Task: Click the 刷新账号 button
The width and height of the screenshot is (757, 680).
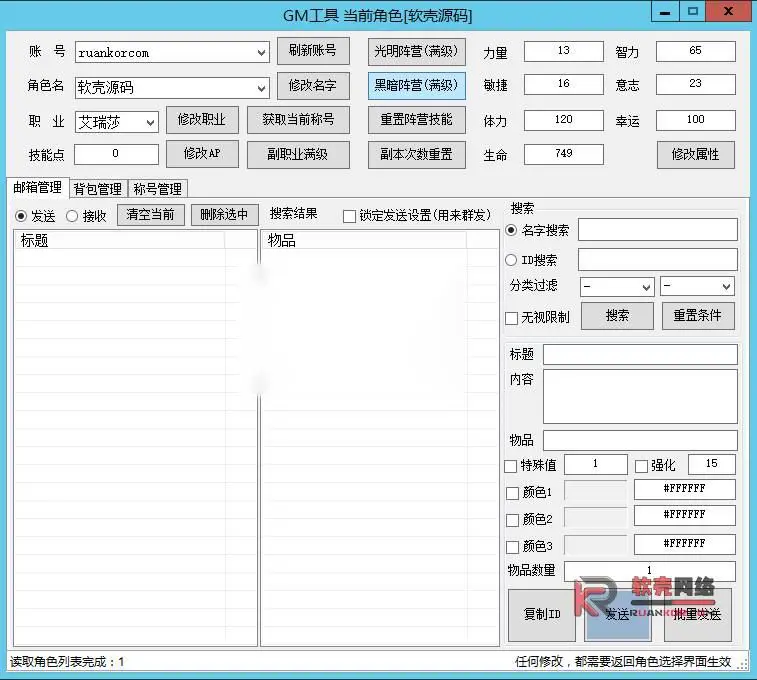Action: point(313,51)
